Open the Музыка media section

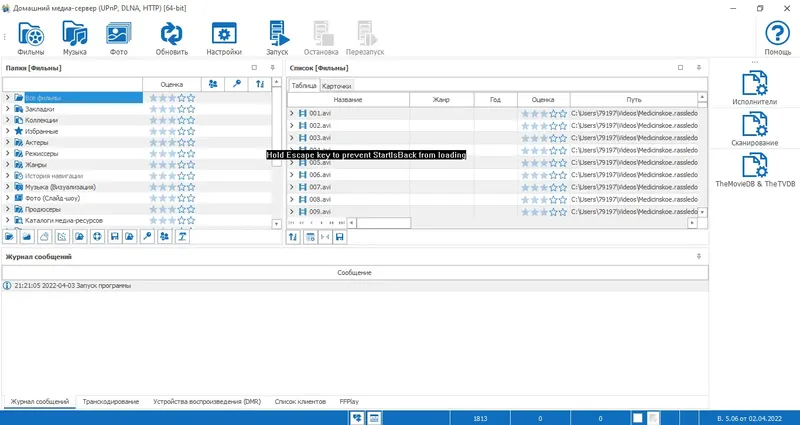pyautogui.click(x=74, y=38)
